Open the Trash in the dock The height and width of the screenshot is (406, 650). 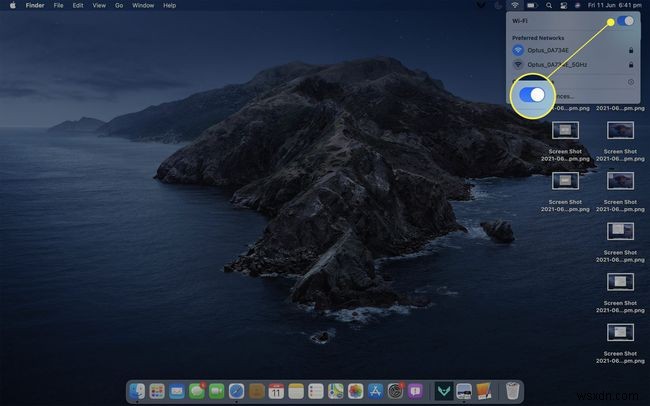[512, 390]
